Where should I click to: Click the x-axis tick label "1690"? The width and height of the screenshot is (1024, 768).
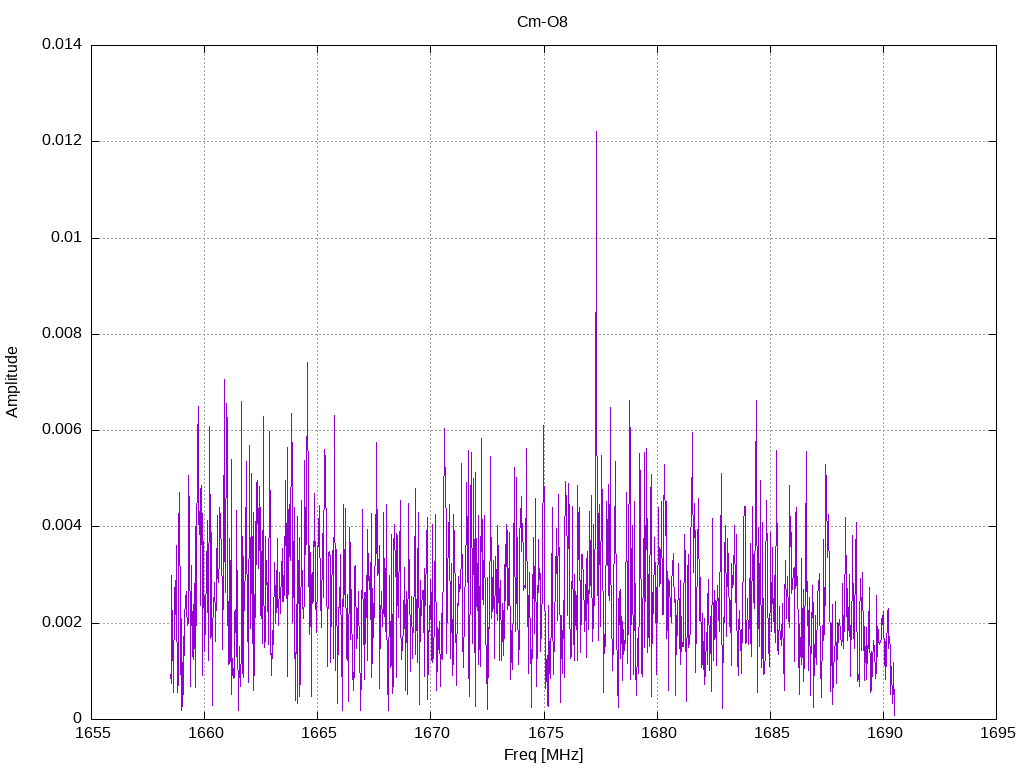coord(885,733)
